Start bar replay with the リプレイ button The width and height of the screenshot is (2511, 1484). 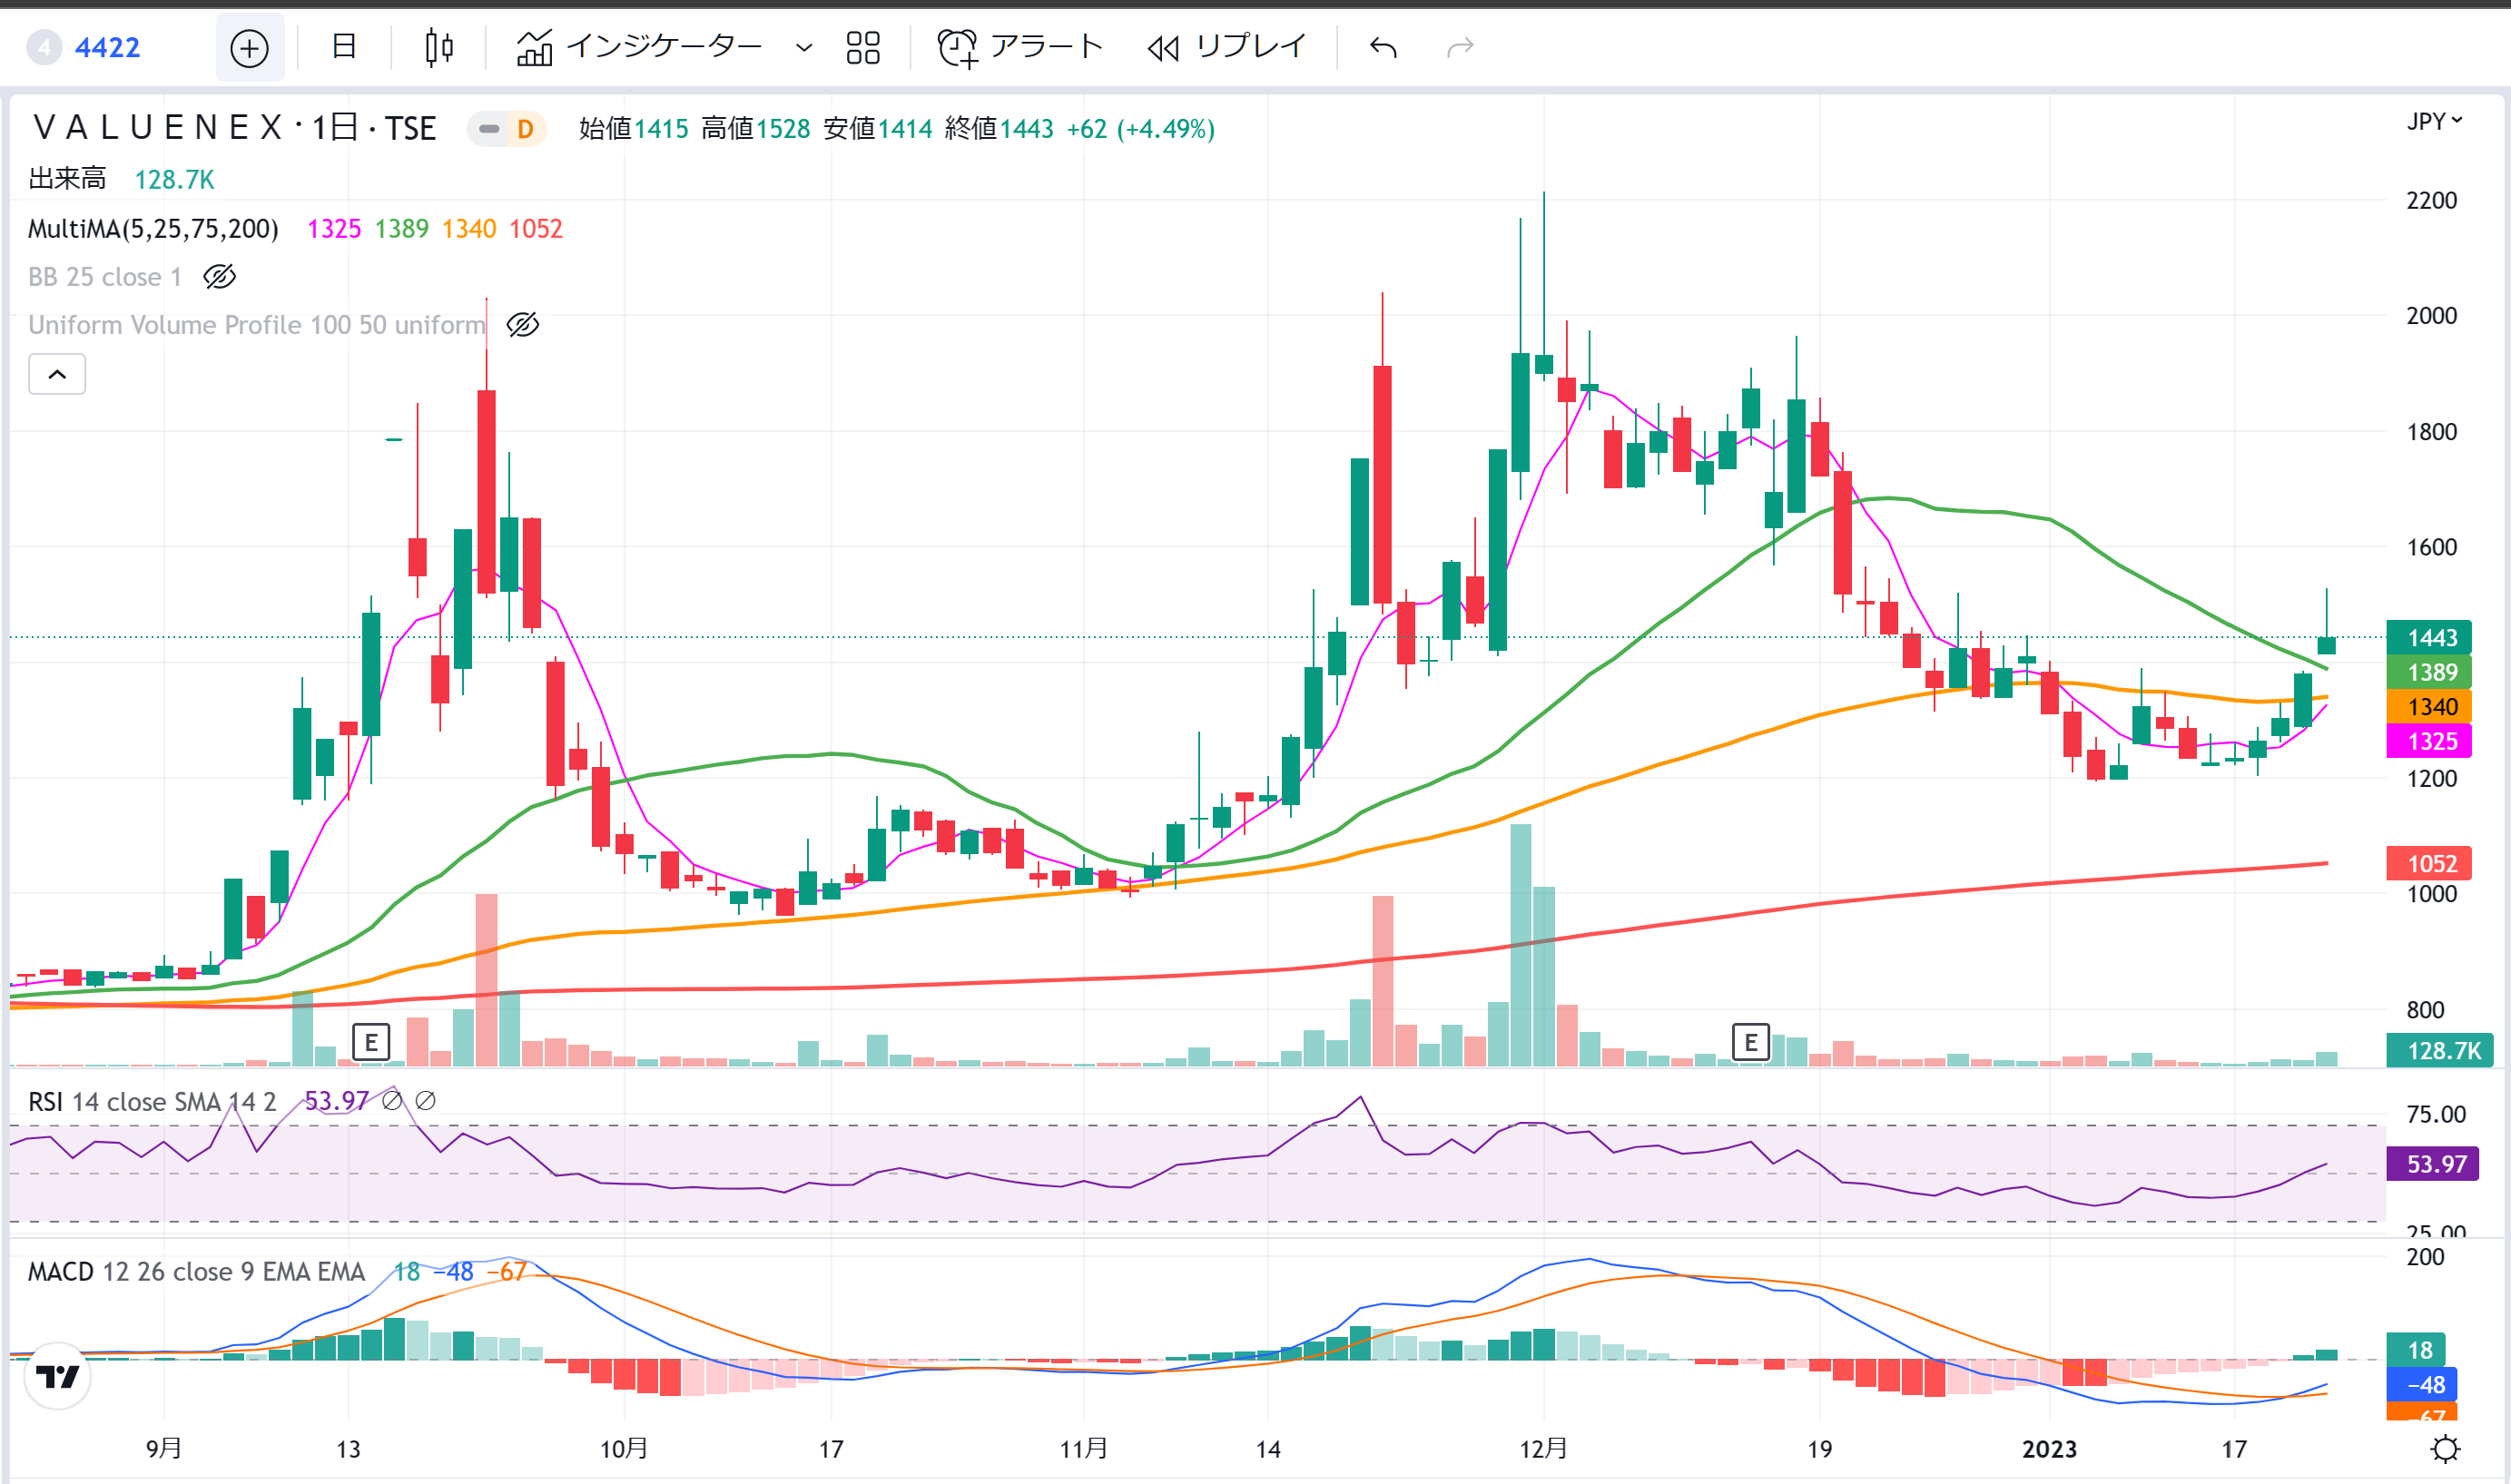coord(1227,46)
